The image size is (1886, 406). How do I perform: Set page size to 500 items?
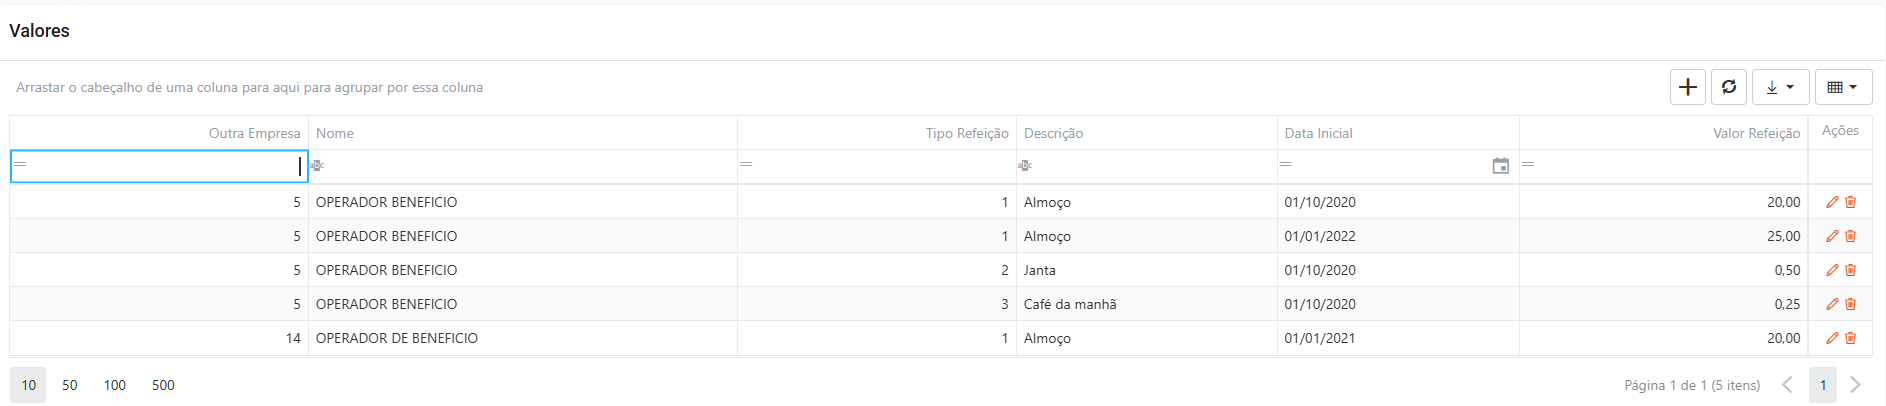[x=163, y=385]
